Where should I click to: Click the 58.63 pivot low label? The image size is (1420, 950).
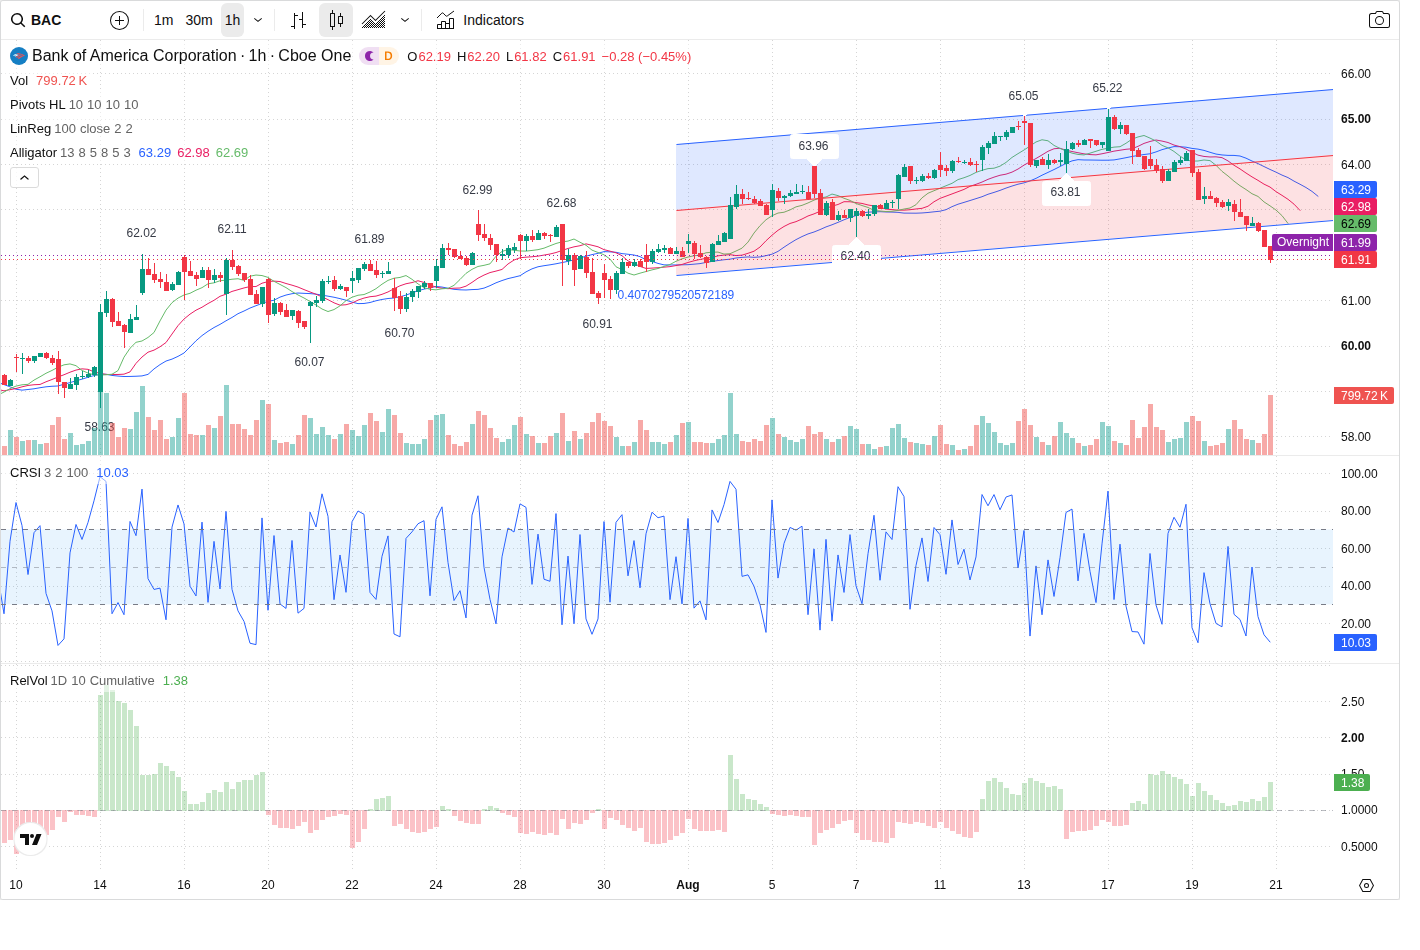point(99,427)
